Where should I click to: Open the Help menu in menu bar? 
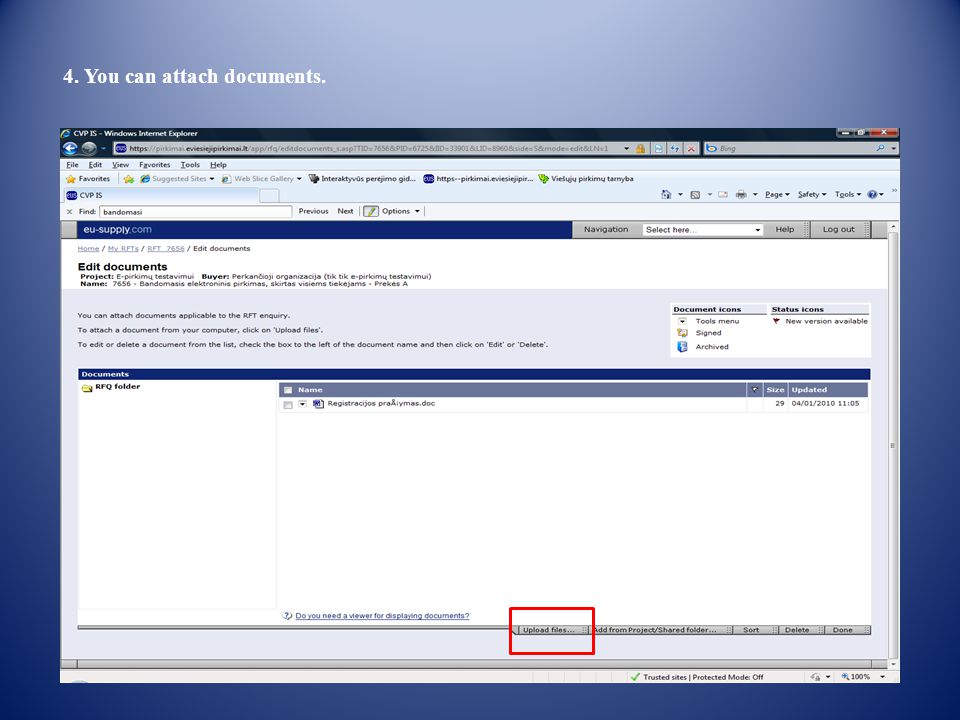(x=219, y=165)
